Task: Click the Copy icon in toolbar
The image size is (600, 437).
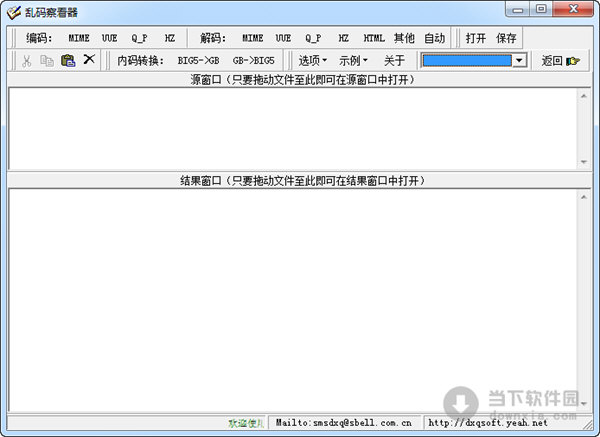Action: 47,61
